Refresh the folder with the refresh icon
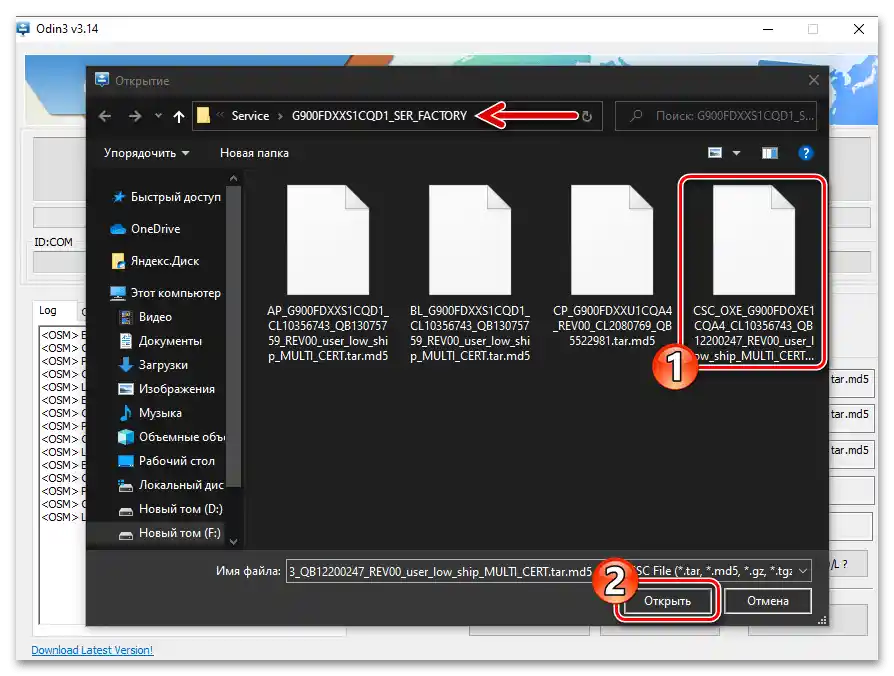 click(x=586, y=116)
